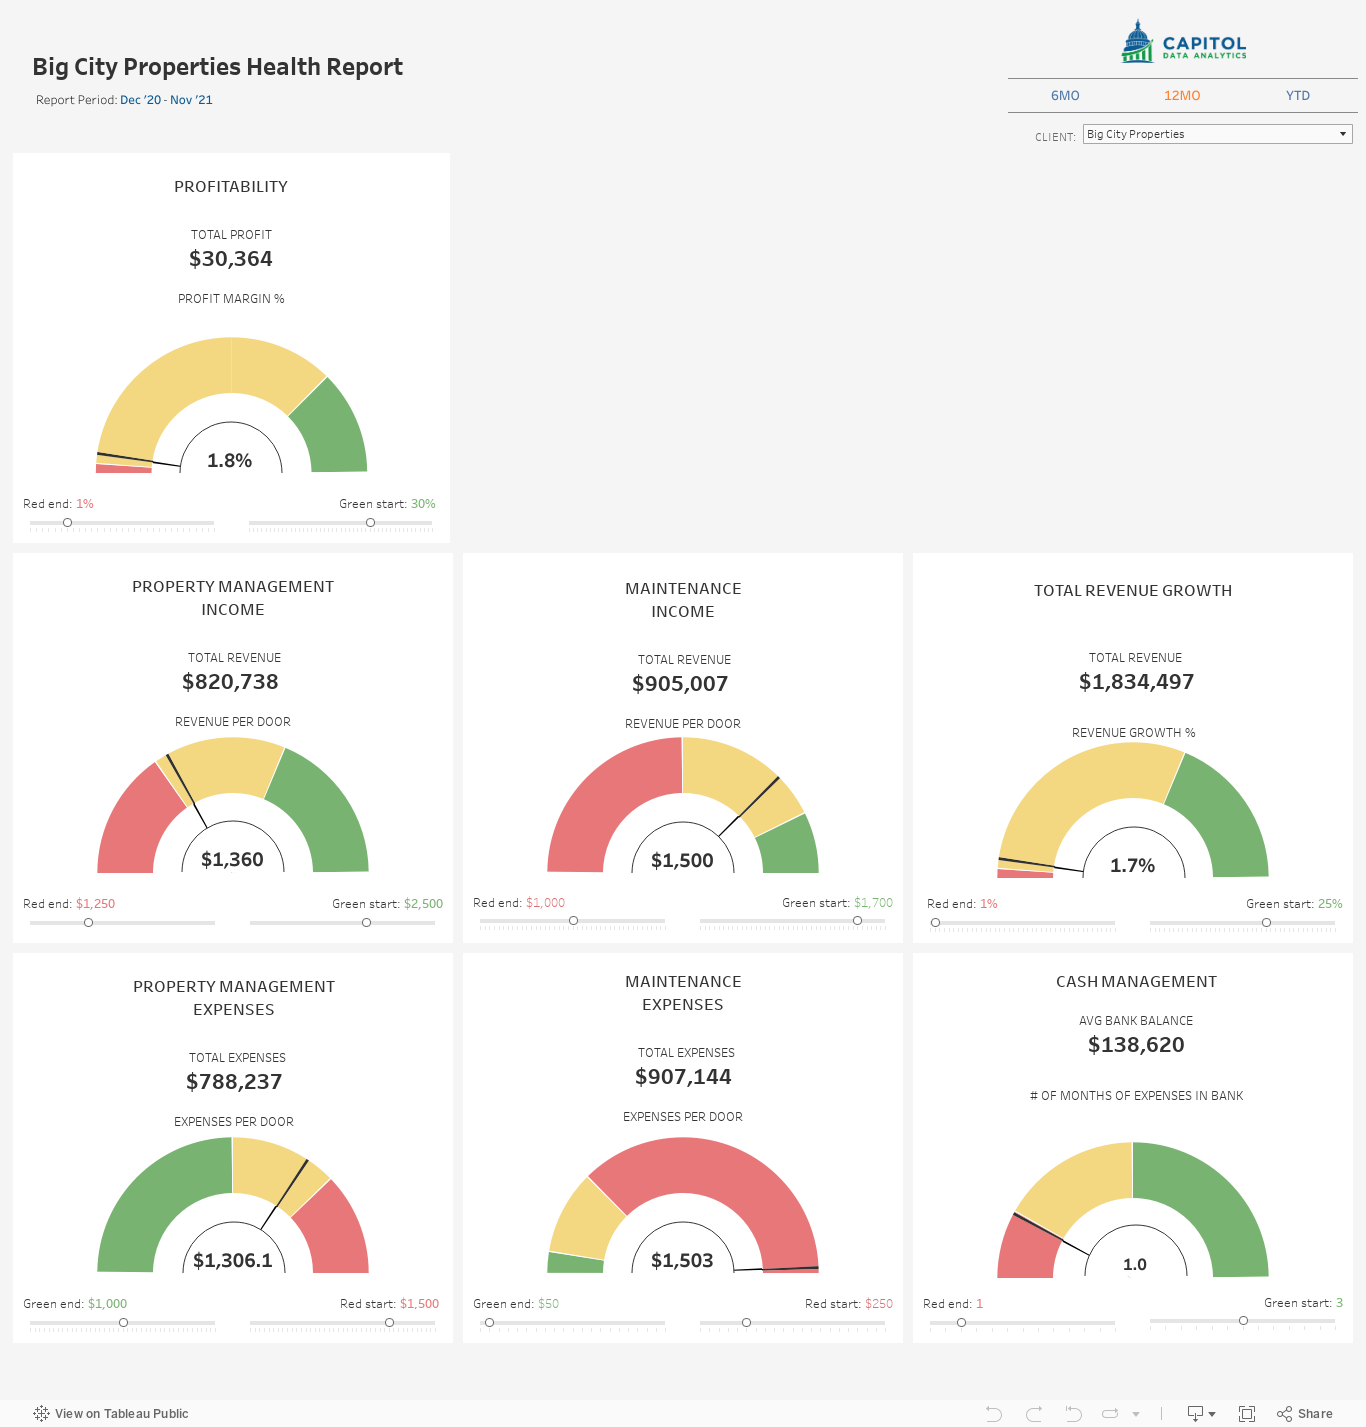Click the TOTAL REVENUE GROWTH panel heading
This screenshot has width=1366, height=1427.
click(x=1133, y=591)
